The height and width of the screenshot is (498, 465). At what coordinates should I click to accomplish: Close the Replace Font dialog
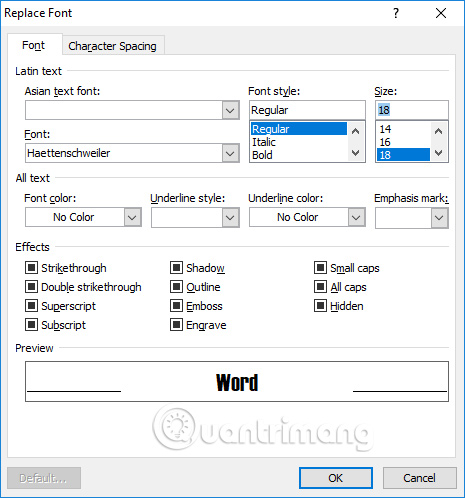[441, 13]
